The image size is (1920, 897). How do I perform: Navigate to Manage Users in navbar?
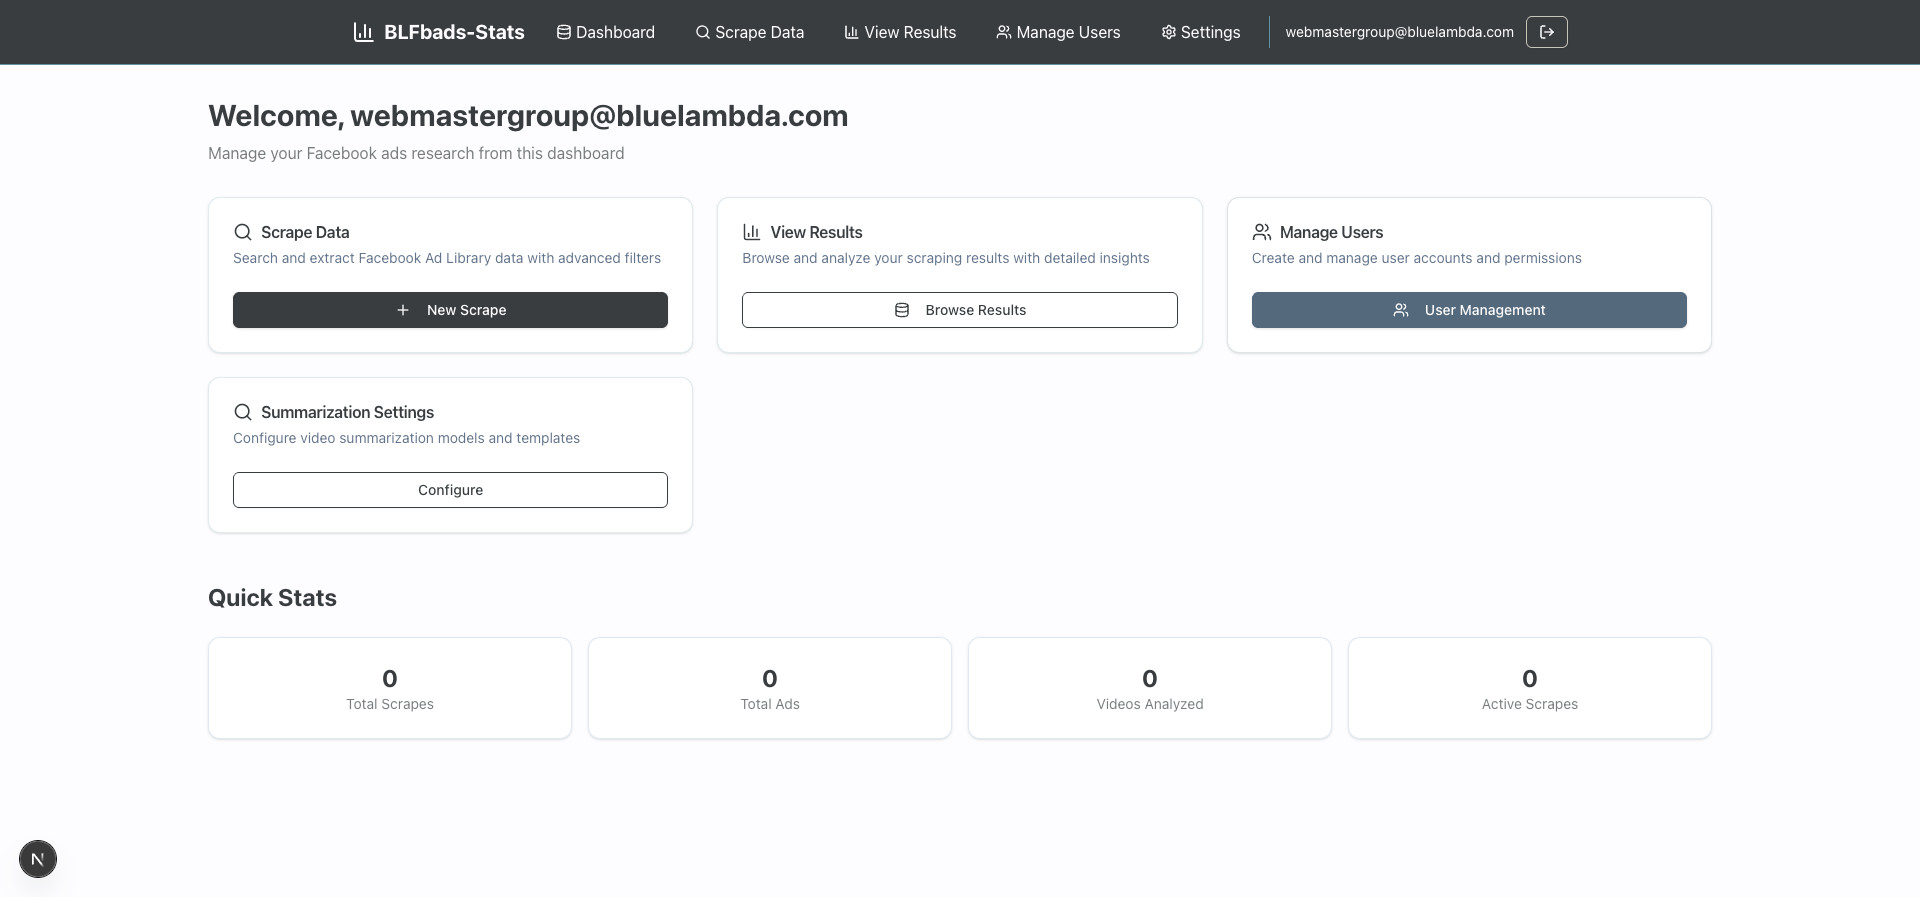(1058, 32)
